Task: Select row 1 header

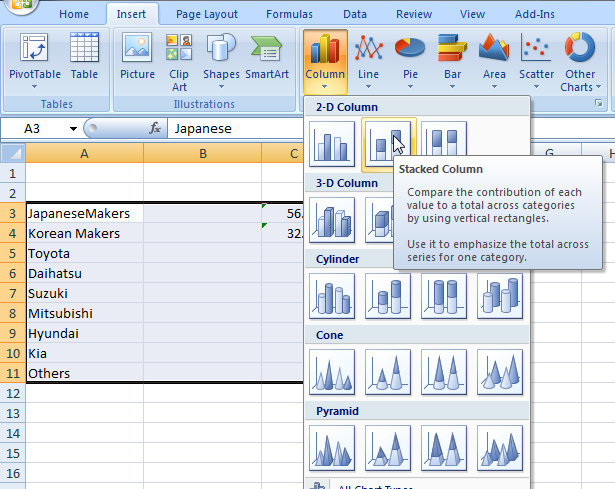Action: click(13, 173)
